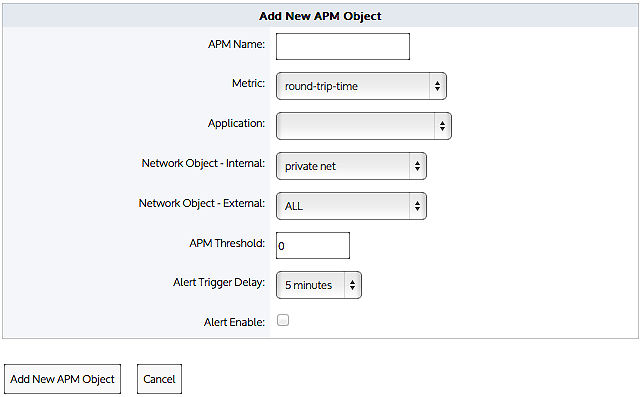643x397 pixels.
Task: Click the Cancel button
Action: [x=159, y=379]
